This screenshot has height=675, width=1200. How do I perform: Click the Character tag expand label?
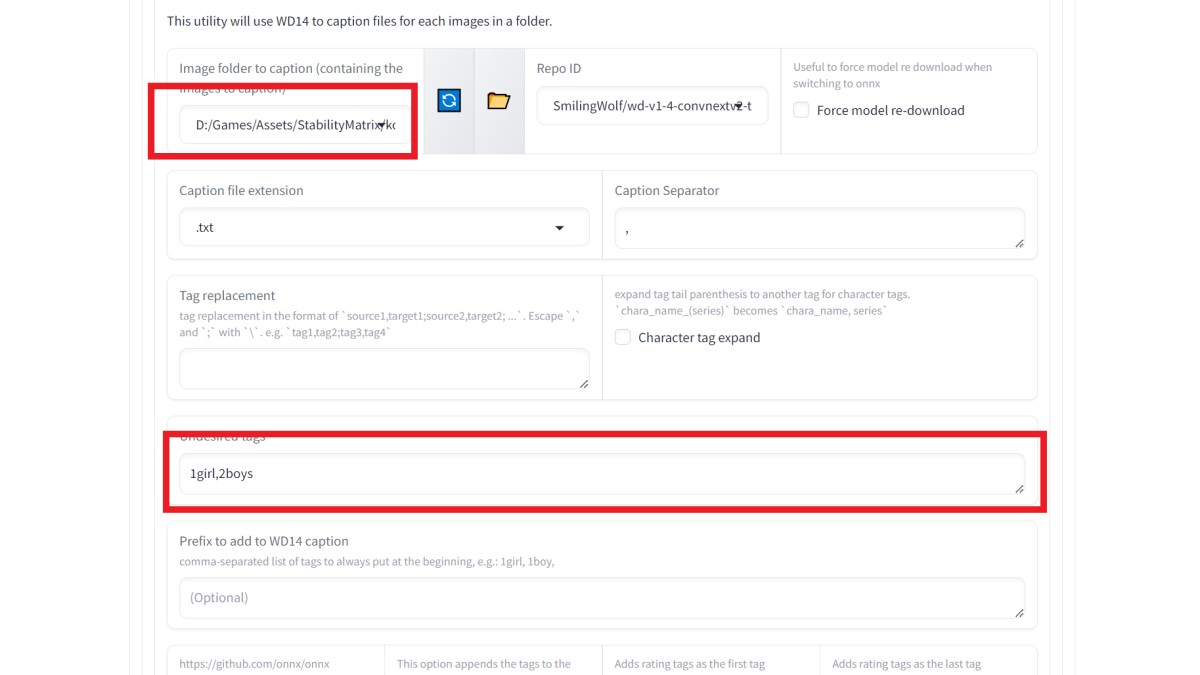click(699, 338)
